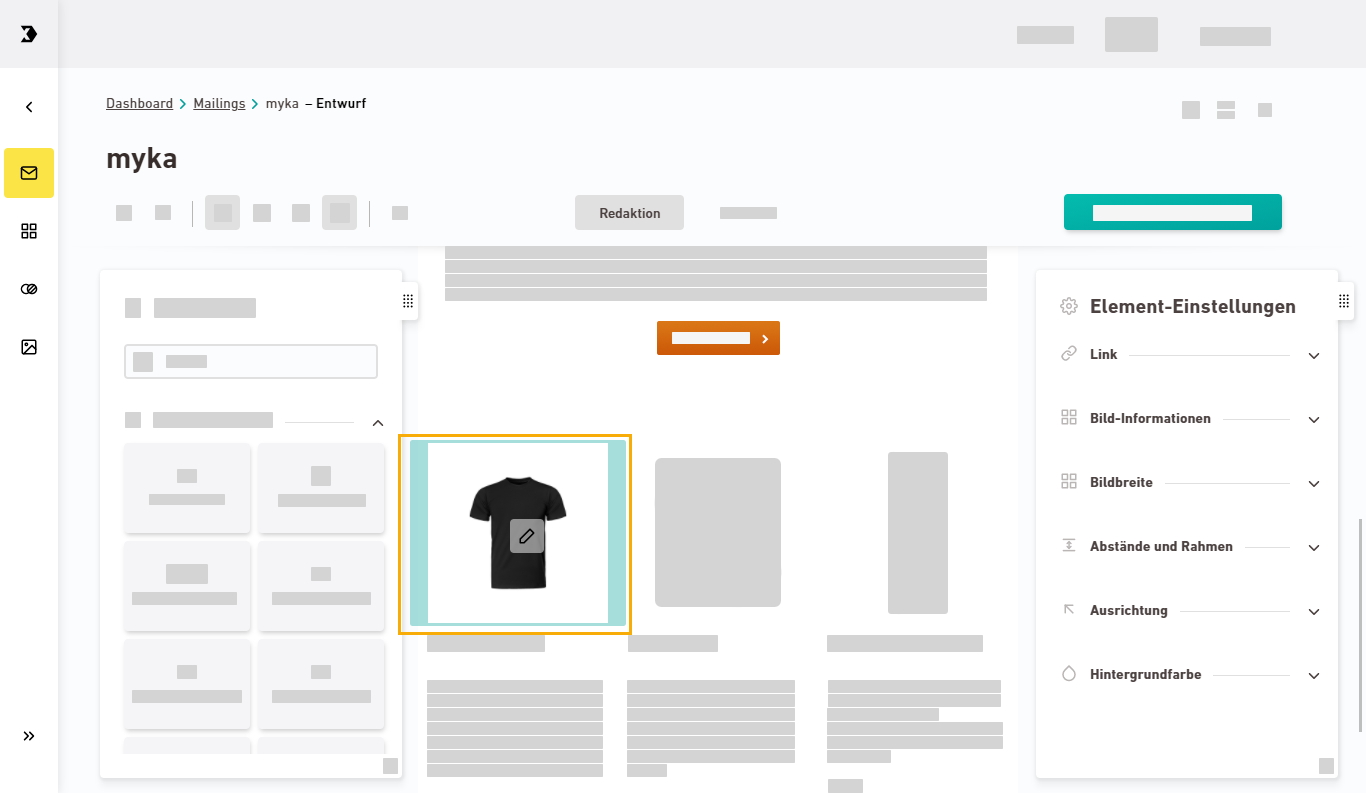Click the drag handle on left elements panel
Image resolution: width=1366 pixels, height=793 pixels.
407,301
